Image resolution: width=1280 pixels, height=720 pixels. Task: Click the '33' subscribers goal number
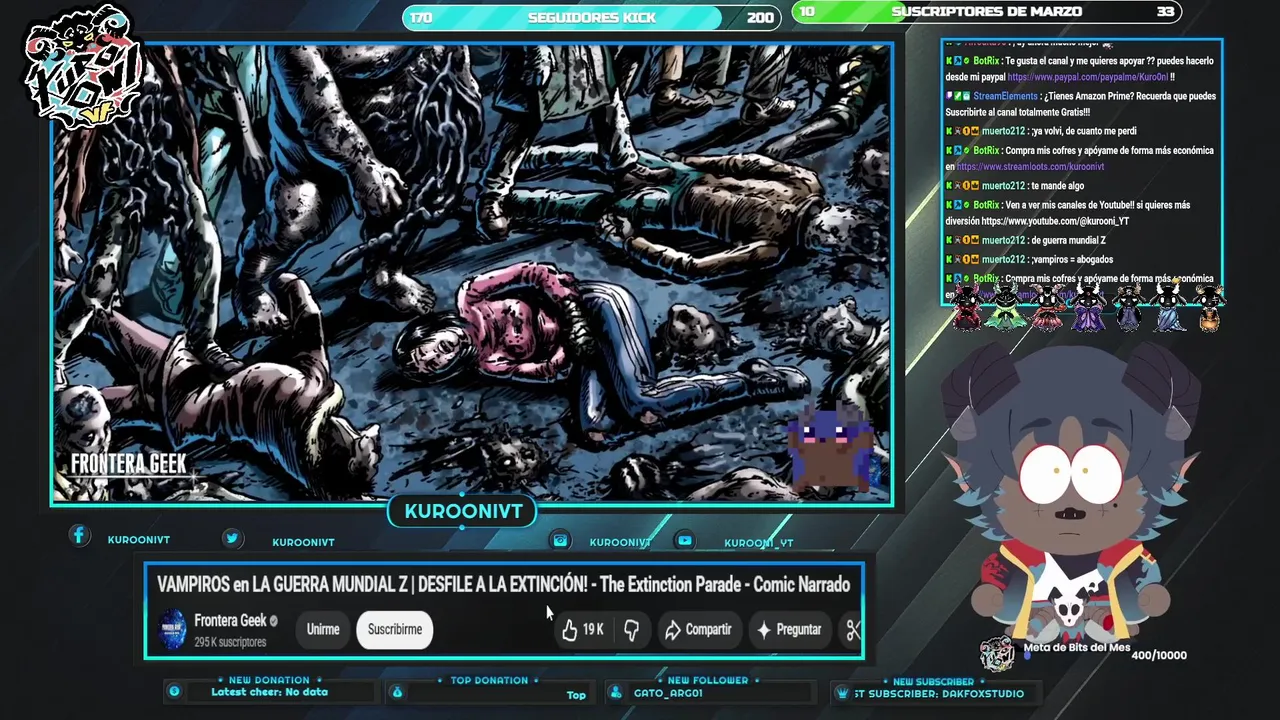click(x=1165, y=12)
